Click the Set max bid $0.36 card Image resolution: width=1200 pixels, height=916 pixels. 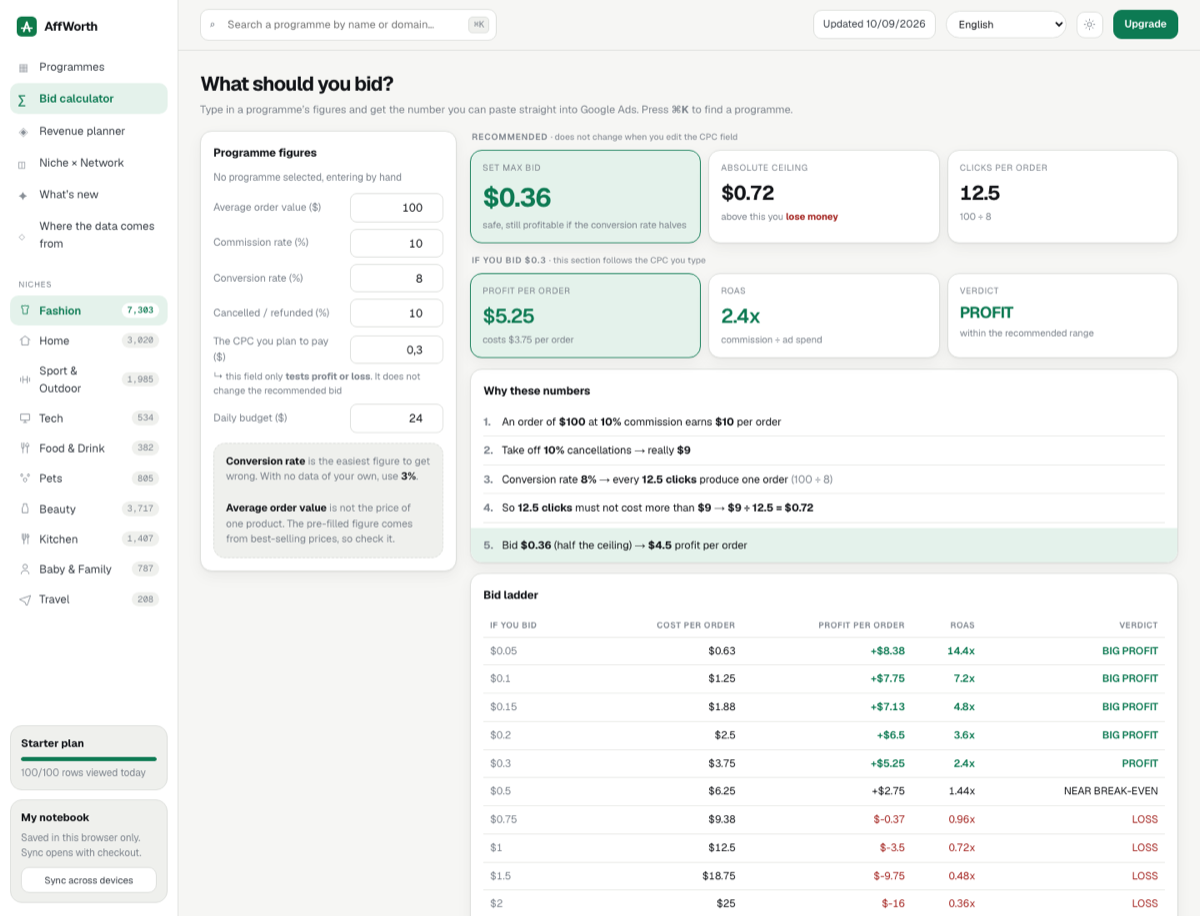click(585, 196)
